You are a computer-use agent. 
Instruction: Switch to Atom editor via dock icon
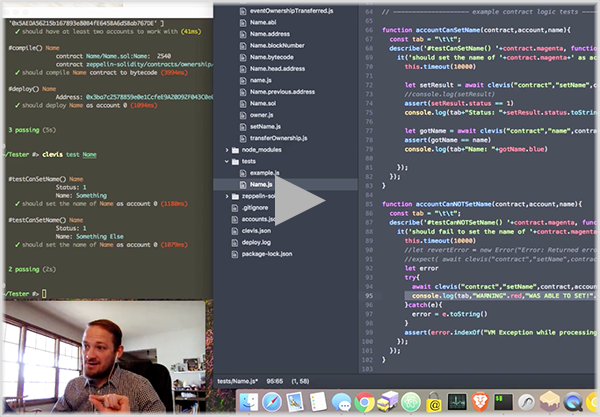[411, 402]
